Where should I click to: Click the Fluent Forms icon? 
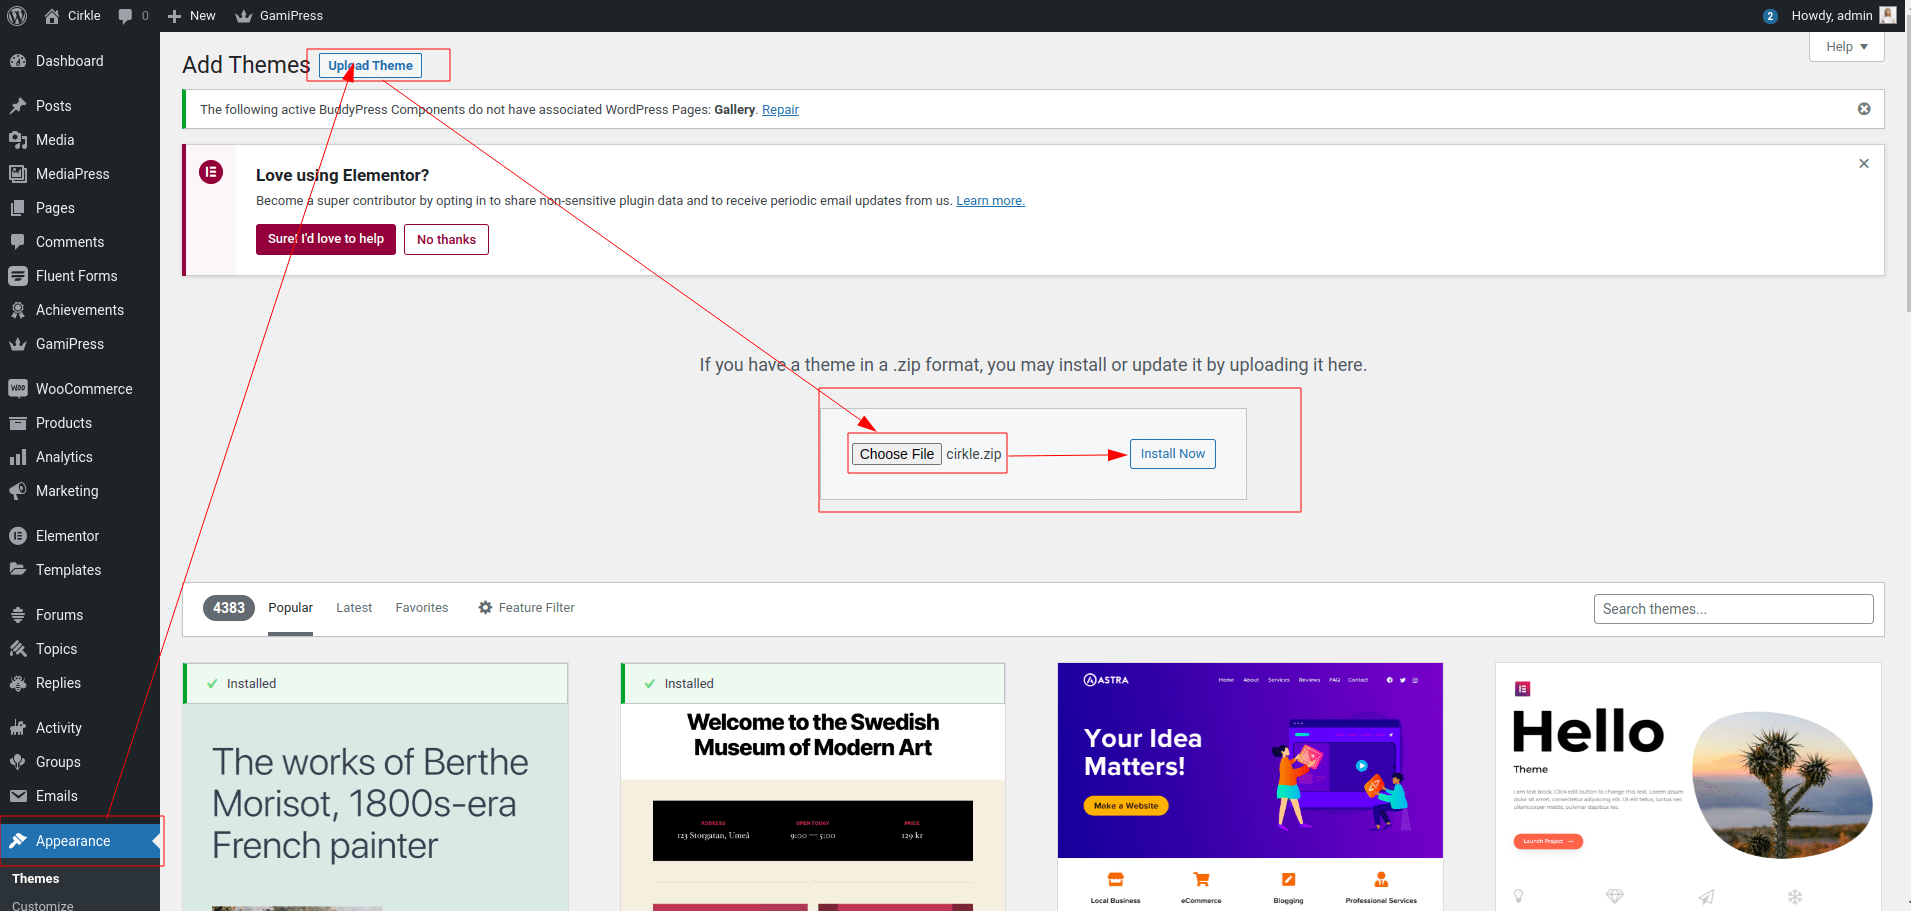coord(18,276)
